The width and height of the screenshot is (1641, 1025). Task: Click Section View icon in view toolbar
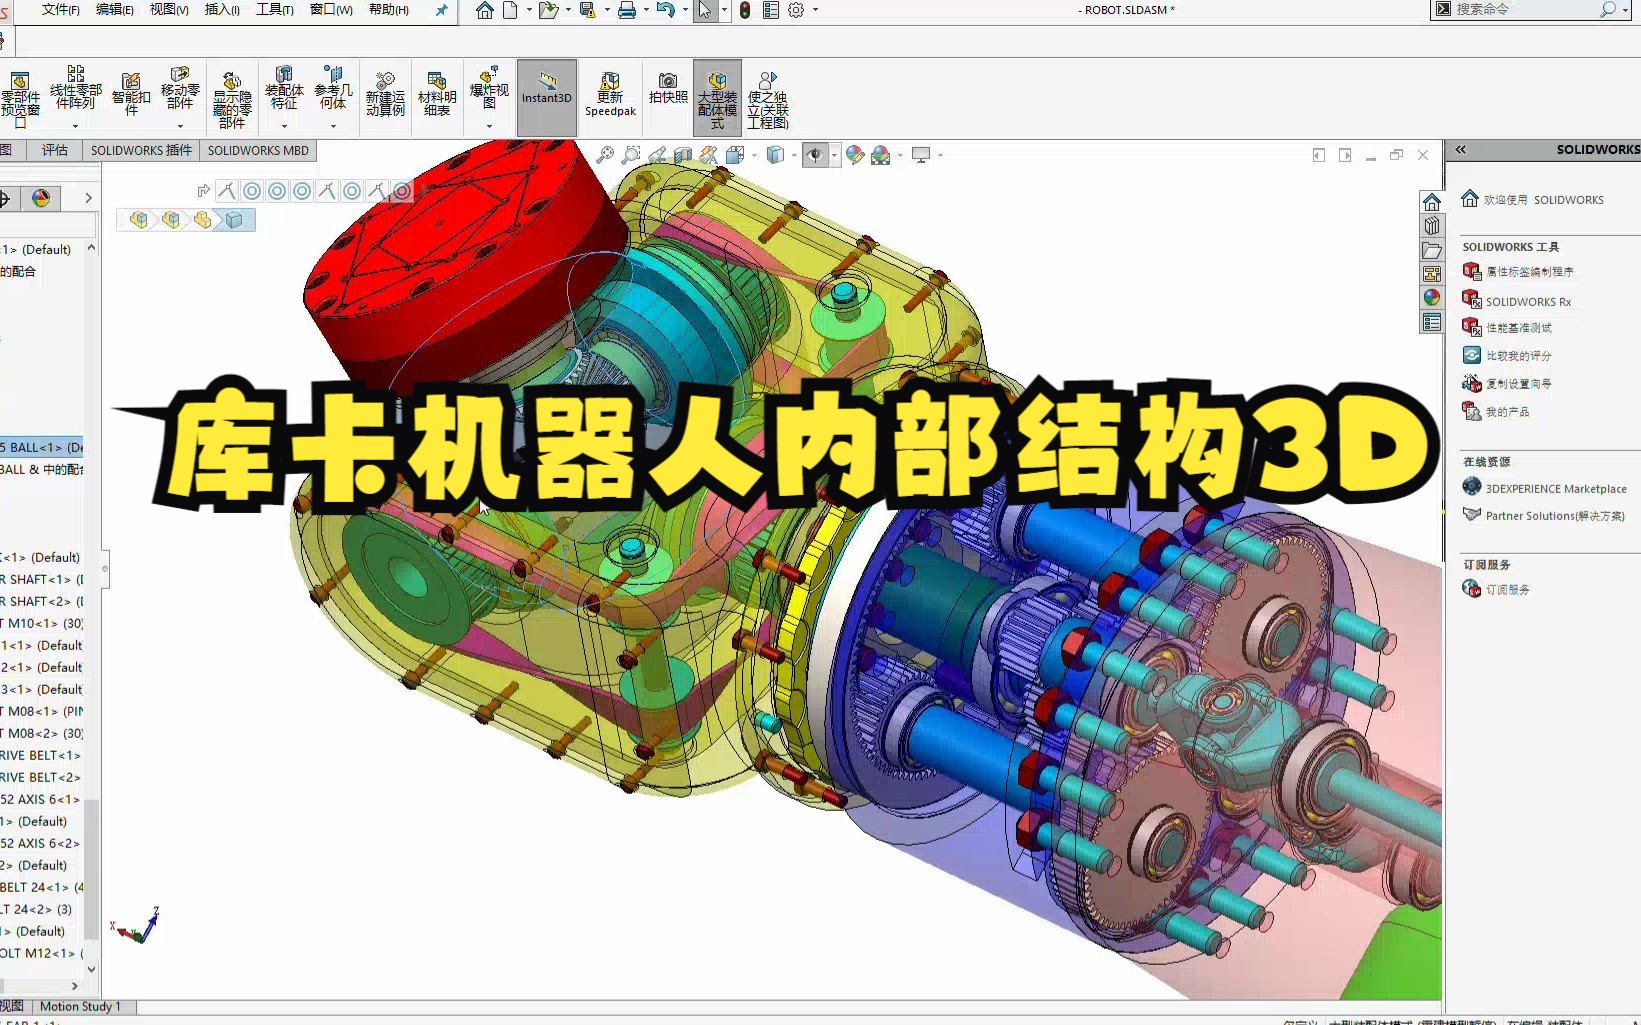[x=683, y=155]
